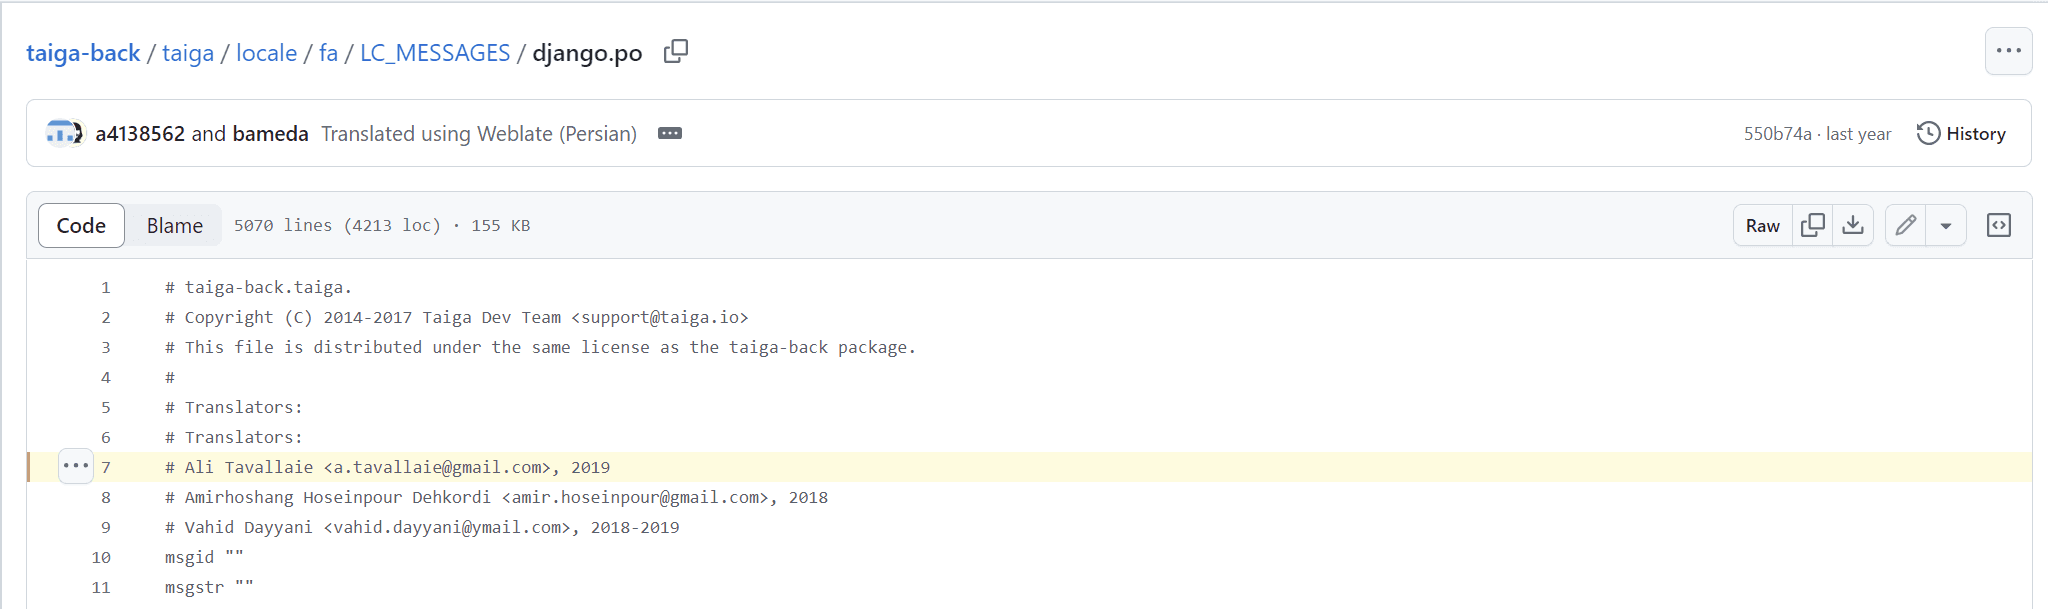Open the locale directory breadcrumb
2048x609 pixels.
tap(266, 52)
